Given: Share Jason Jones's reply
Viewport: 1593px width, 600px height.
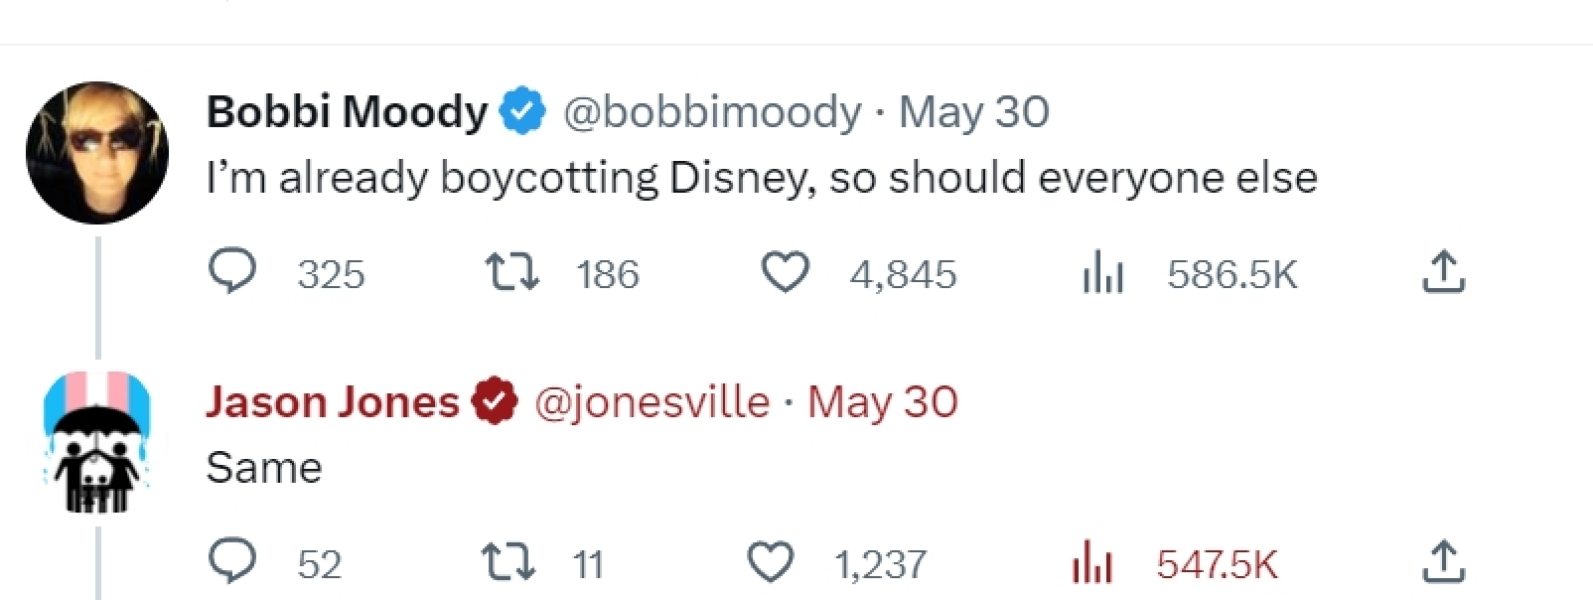Looking at the screenshot, I should [x=1443, y=562].
